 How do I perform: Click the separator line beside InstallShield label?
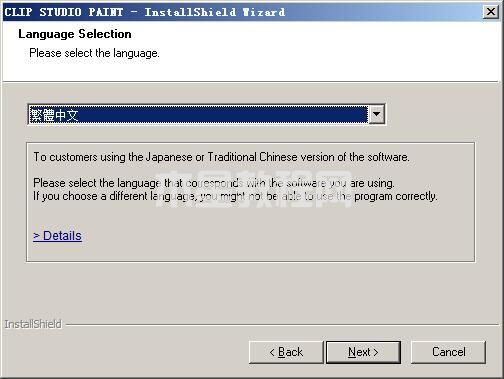coord(283,324)
